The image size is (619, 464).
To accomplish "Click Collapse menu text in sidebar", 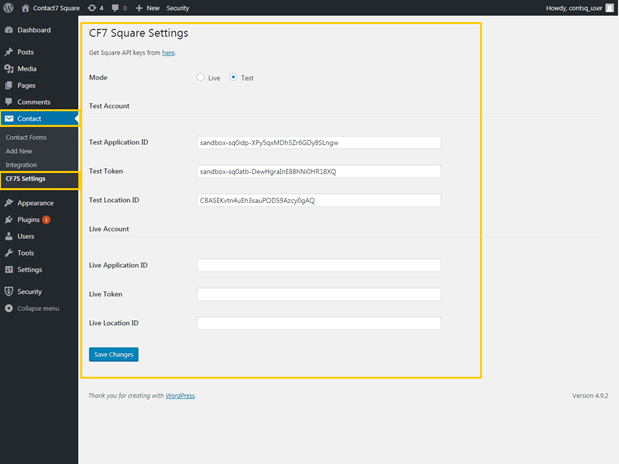I will (x=38, y=308).
